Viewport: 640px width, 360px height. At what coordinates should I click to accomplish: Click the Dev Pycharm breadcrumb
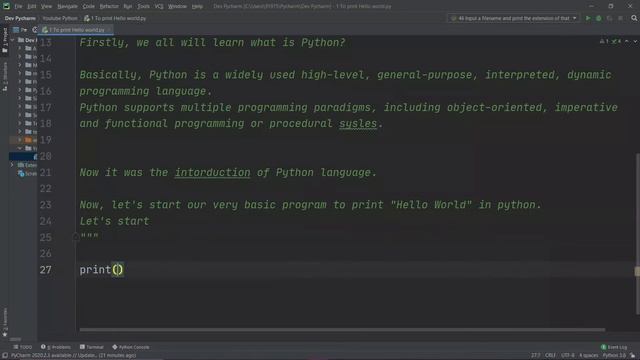[x=20, y=18]
